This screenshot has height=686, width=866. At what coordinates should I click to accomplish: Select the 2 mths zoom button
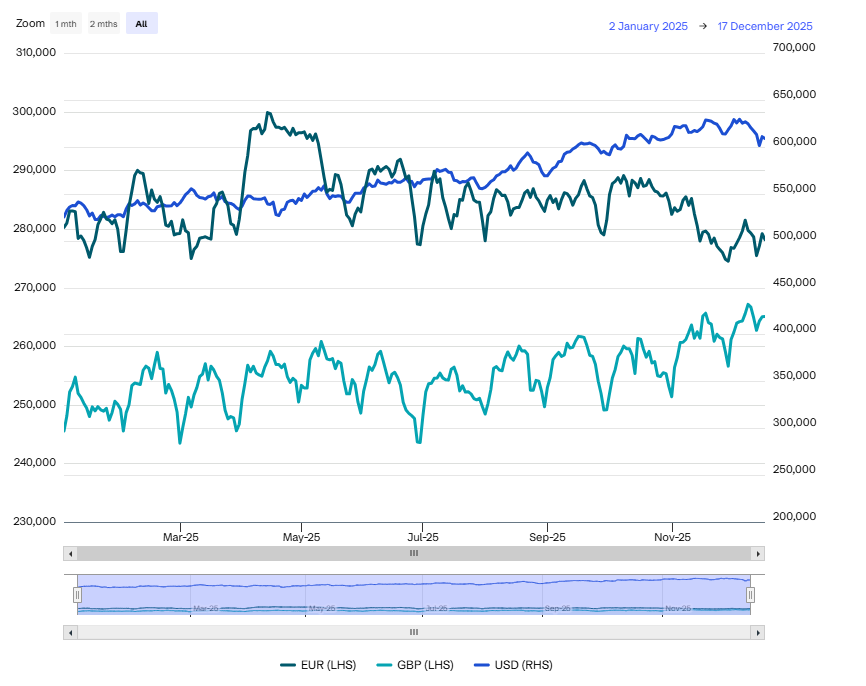coord(103,24)
